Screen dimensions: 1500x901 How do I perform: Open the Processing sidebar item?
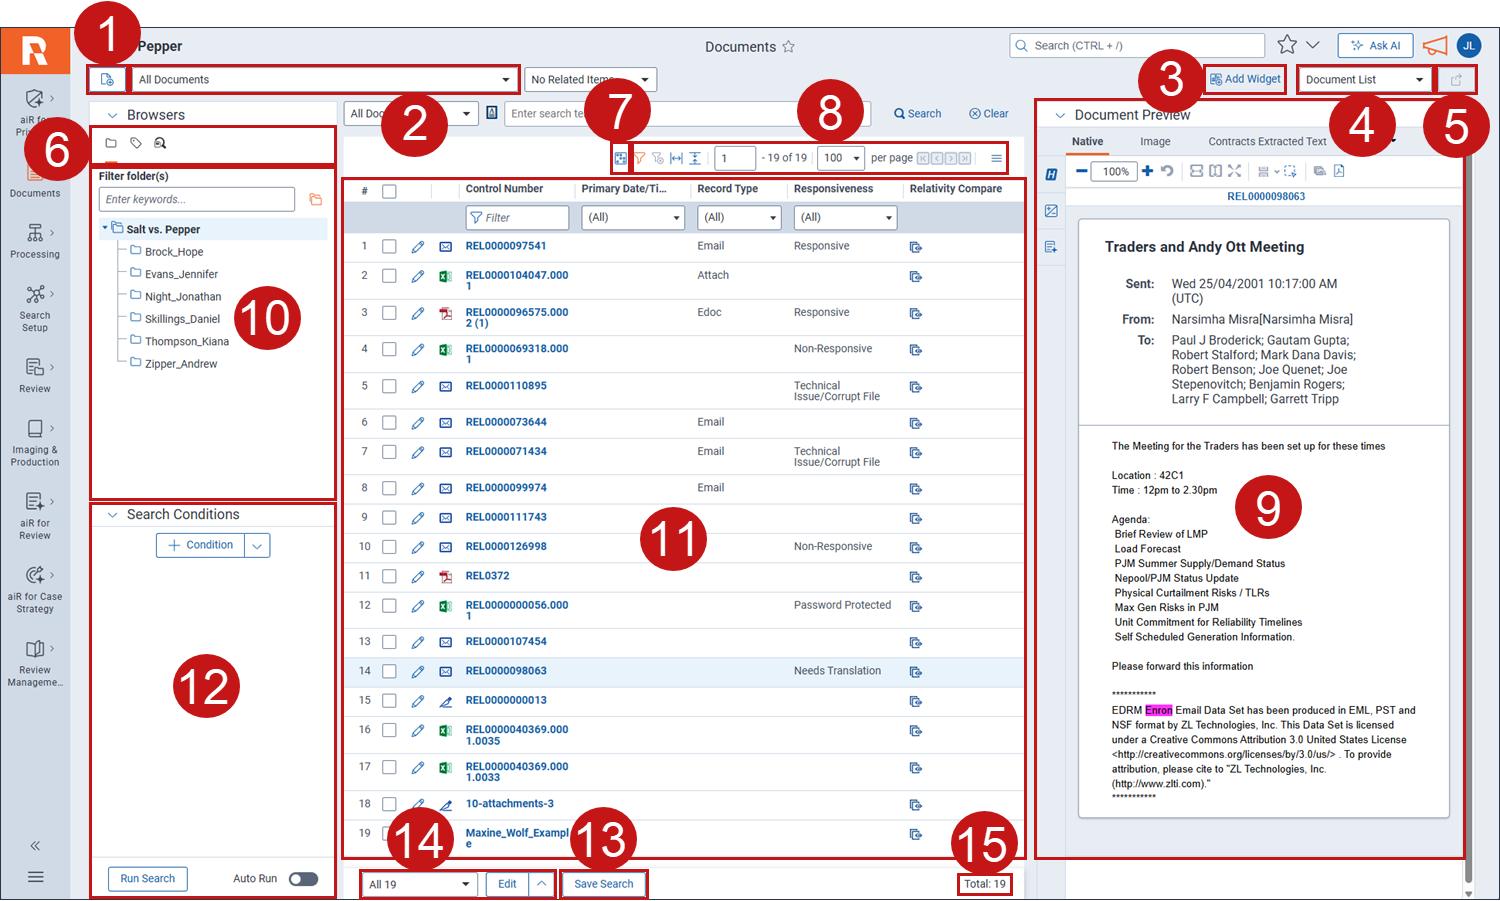35,241
